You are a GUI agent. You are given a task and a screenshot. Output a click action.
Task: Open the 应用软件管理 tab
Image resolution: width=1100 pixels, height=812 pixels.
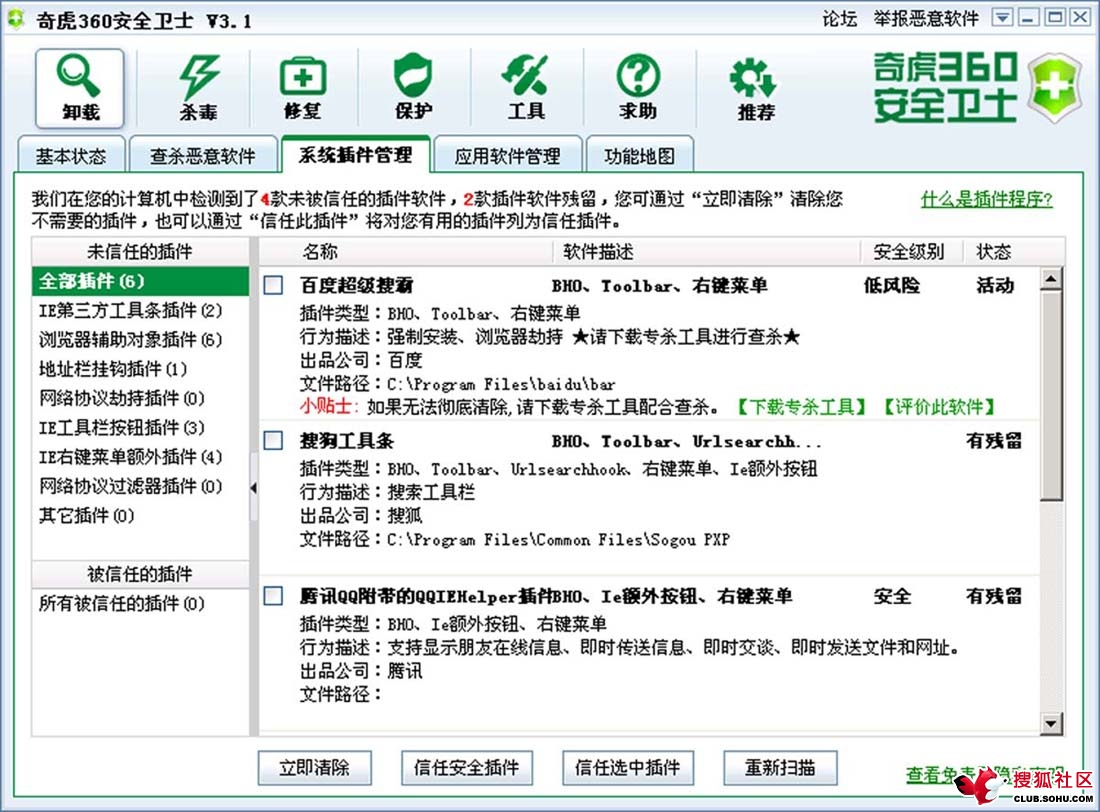507,155
